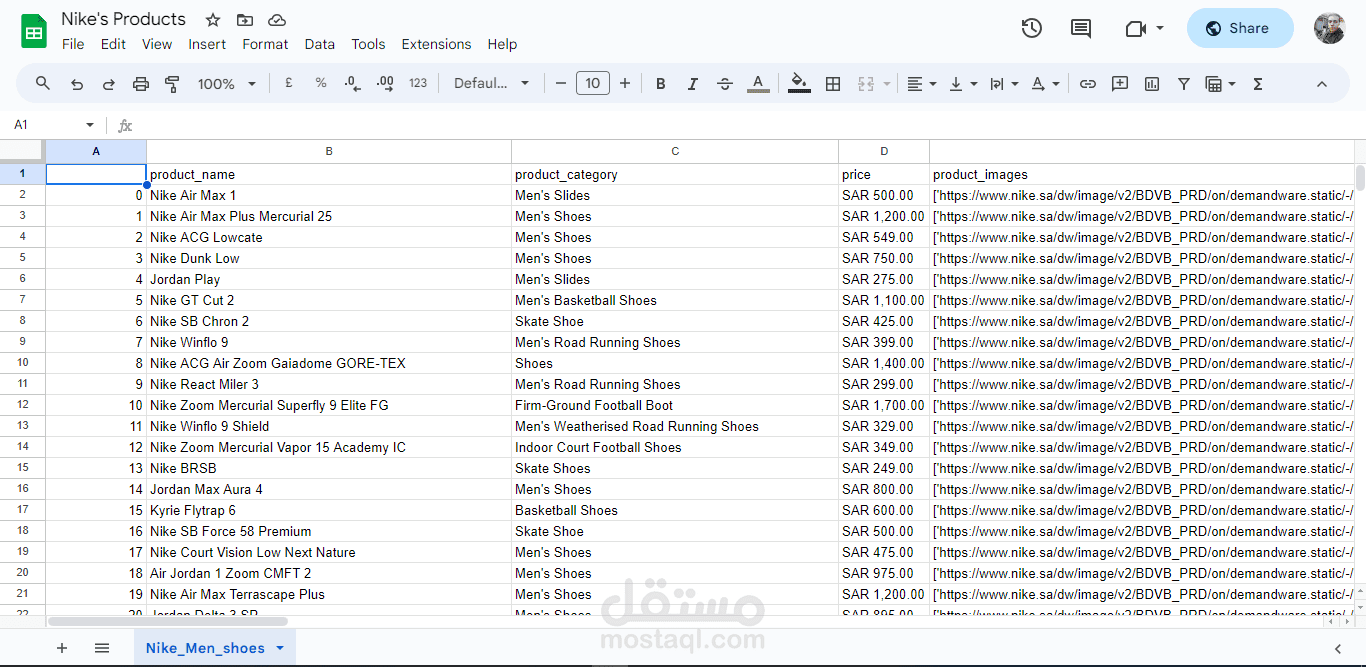Viewport: 1366px width, 667px height.
Task: Open the Google account avatar
Action: click(1329, 28)
